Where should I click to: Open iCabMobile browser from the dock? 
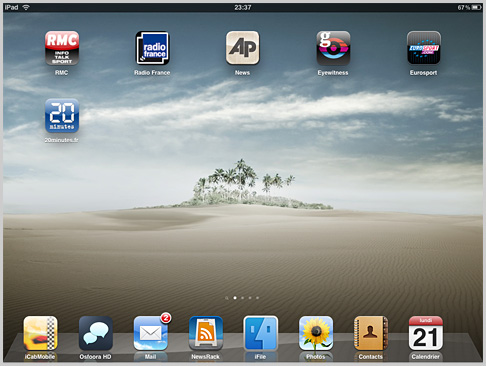[40, 333]
